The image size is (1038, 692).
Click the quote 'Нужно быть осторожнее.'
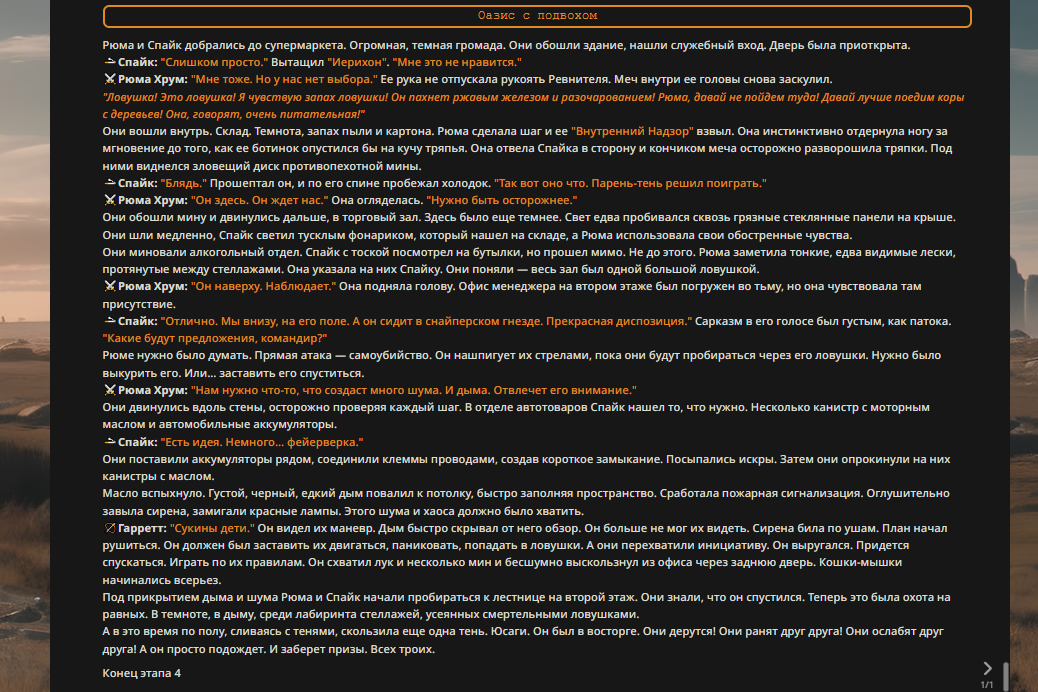click(x=502, y=200)
